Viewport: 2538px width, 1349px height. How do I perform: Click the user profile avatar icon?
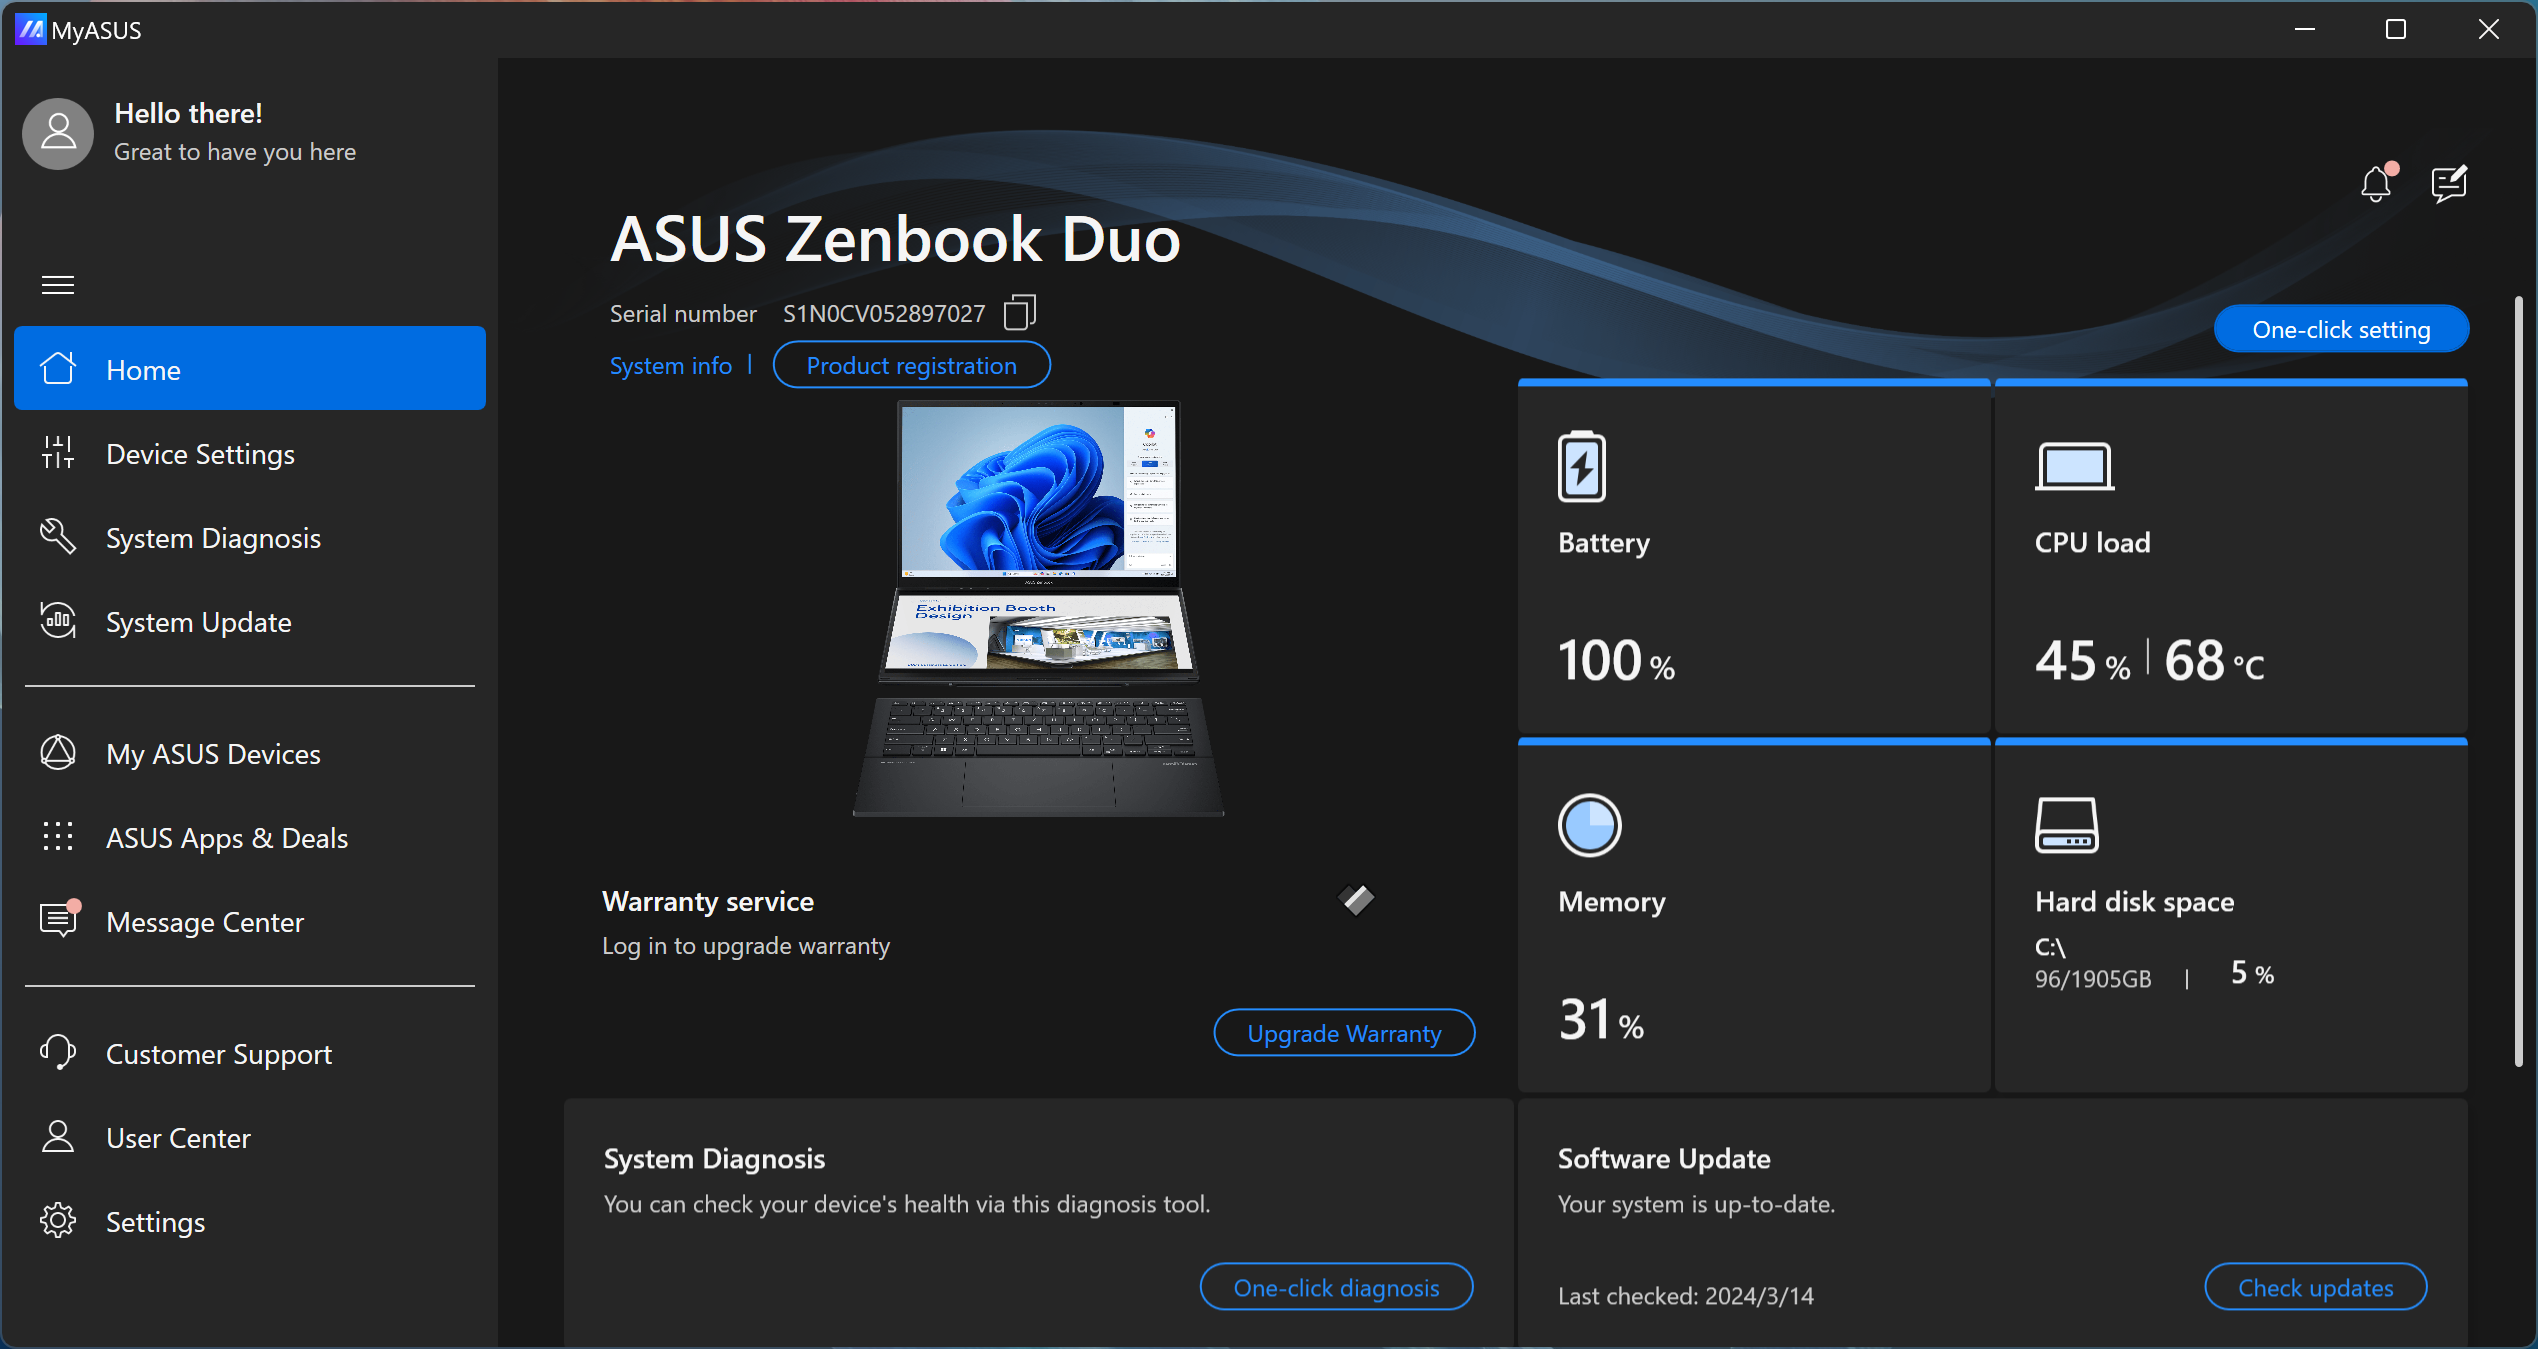pos(58,133)
